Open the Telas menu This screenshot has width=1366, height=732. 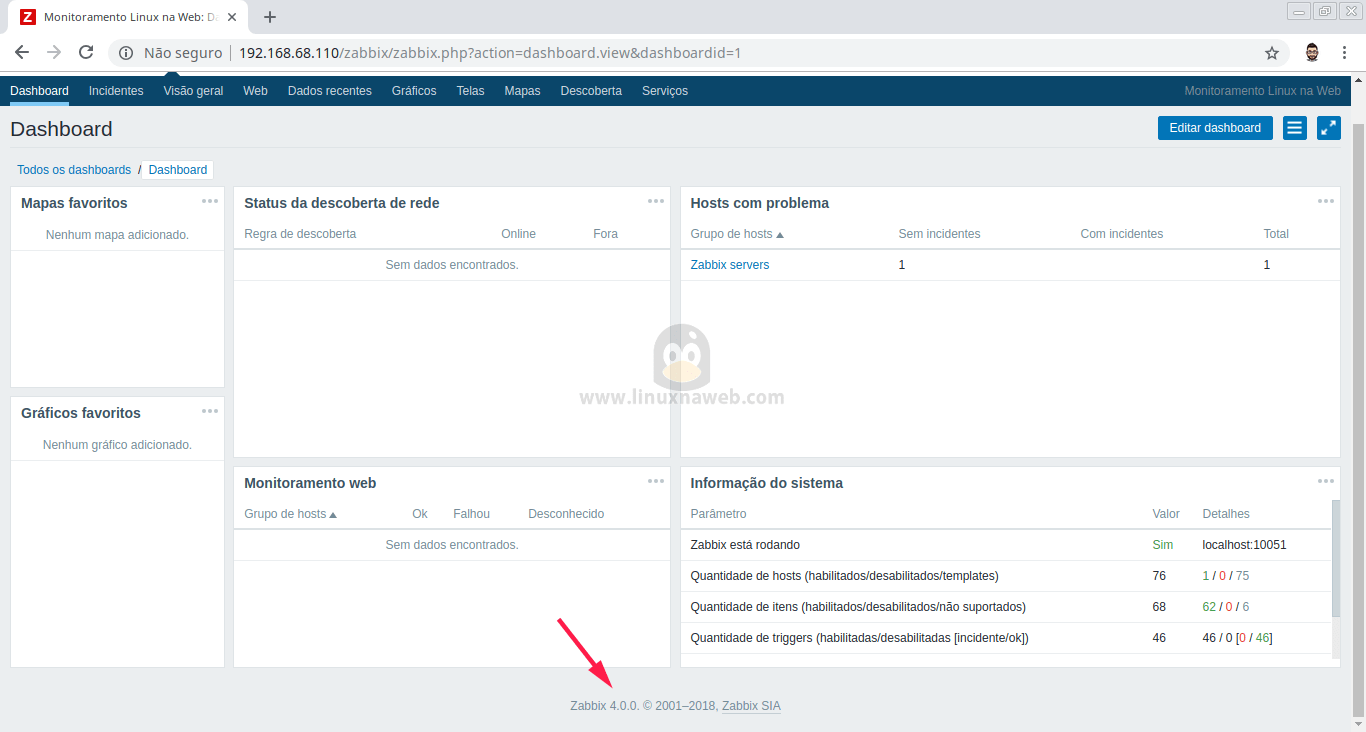470,91
